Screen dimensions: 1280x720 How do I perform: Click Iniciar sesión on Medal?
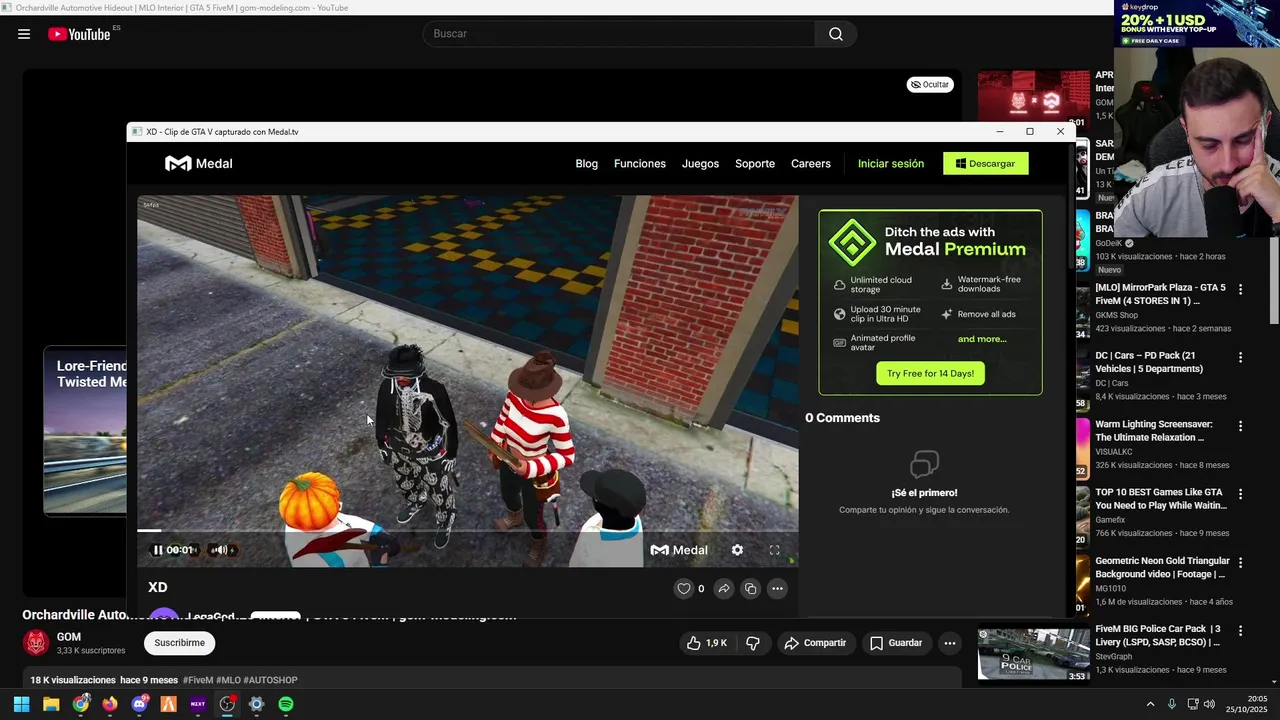tap(891, 164)
